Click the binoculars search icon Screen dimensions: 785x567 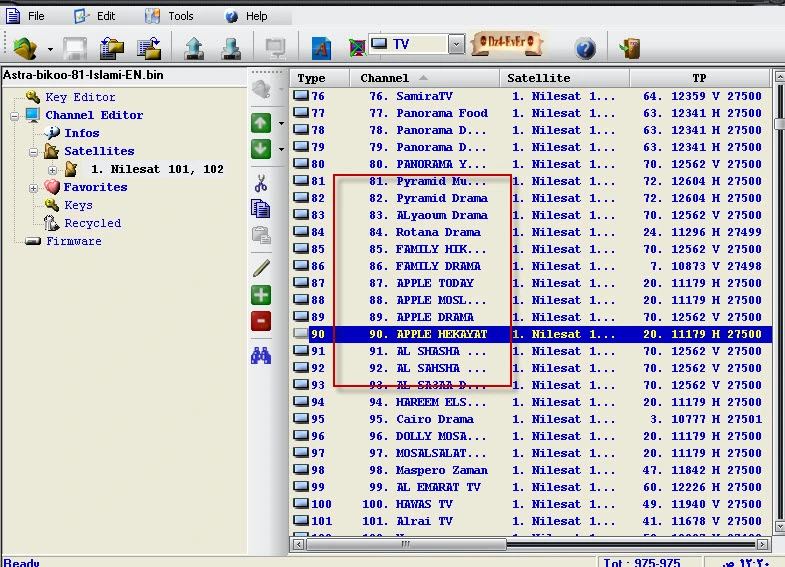[261, 356]
